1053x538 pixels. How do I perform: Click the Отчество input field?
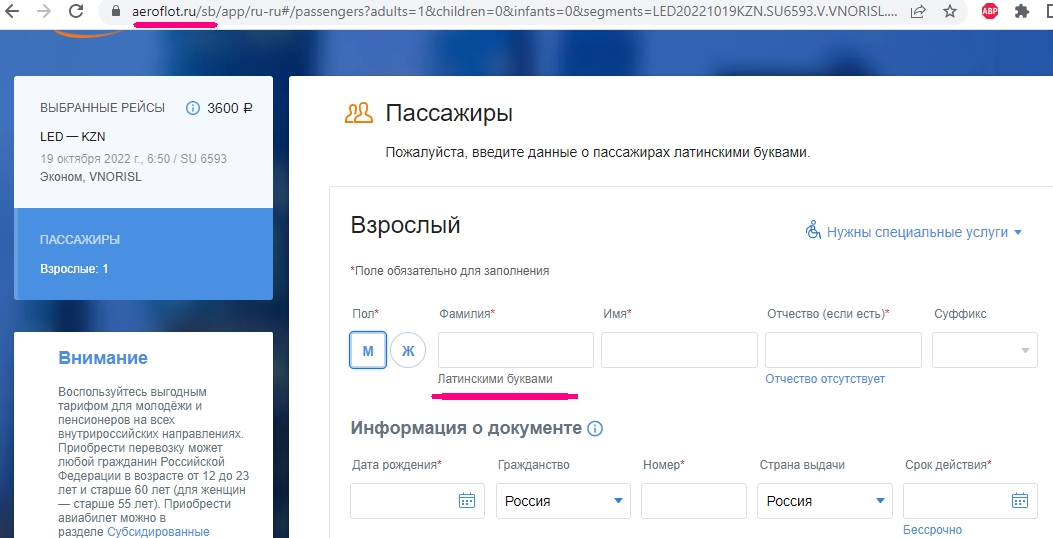pos(843,350)
